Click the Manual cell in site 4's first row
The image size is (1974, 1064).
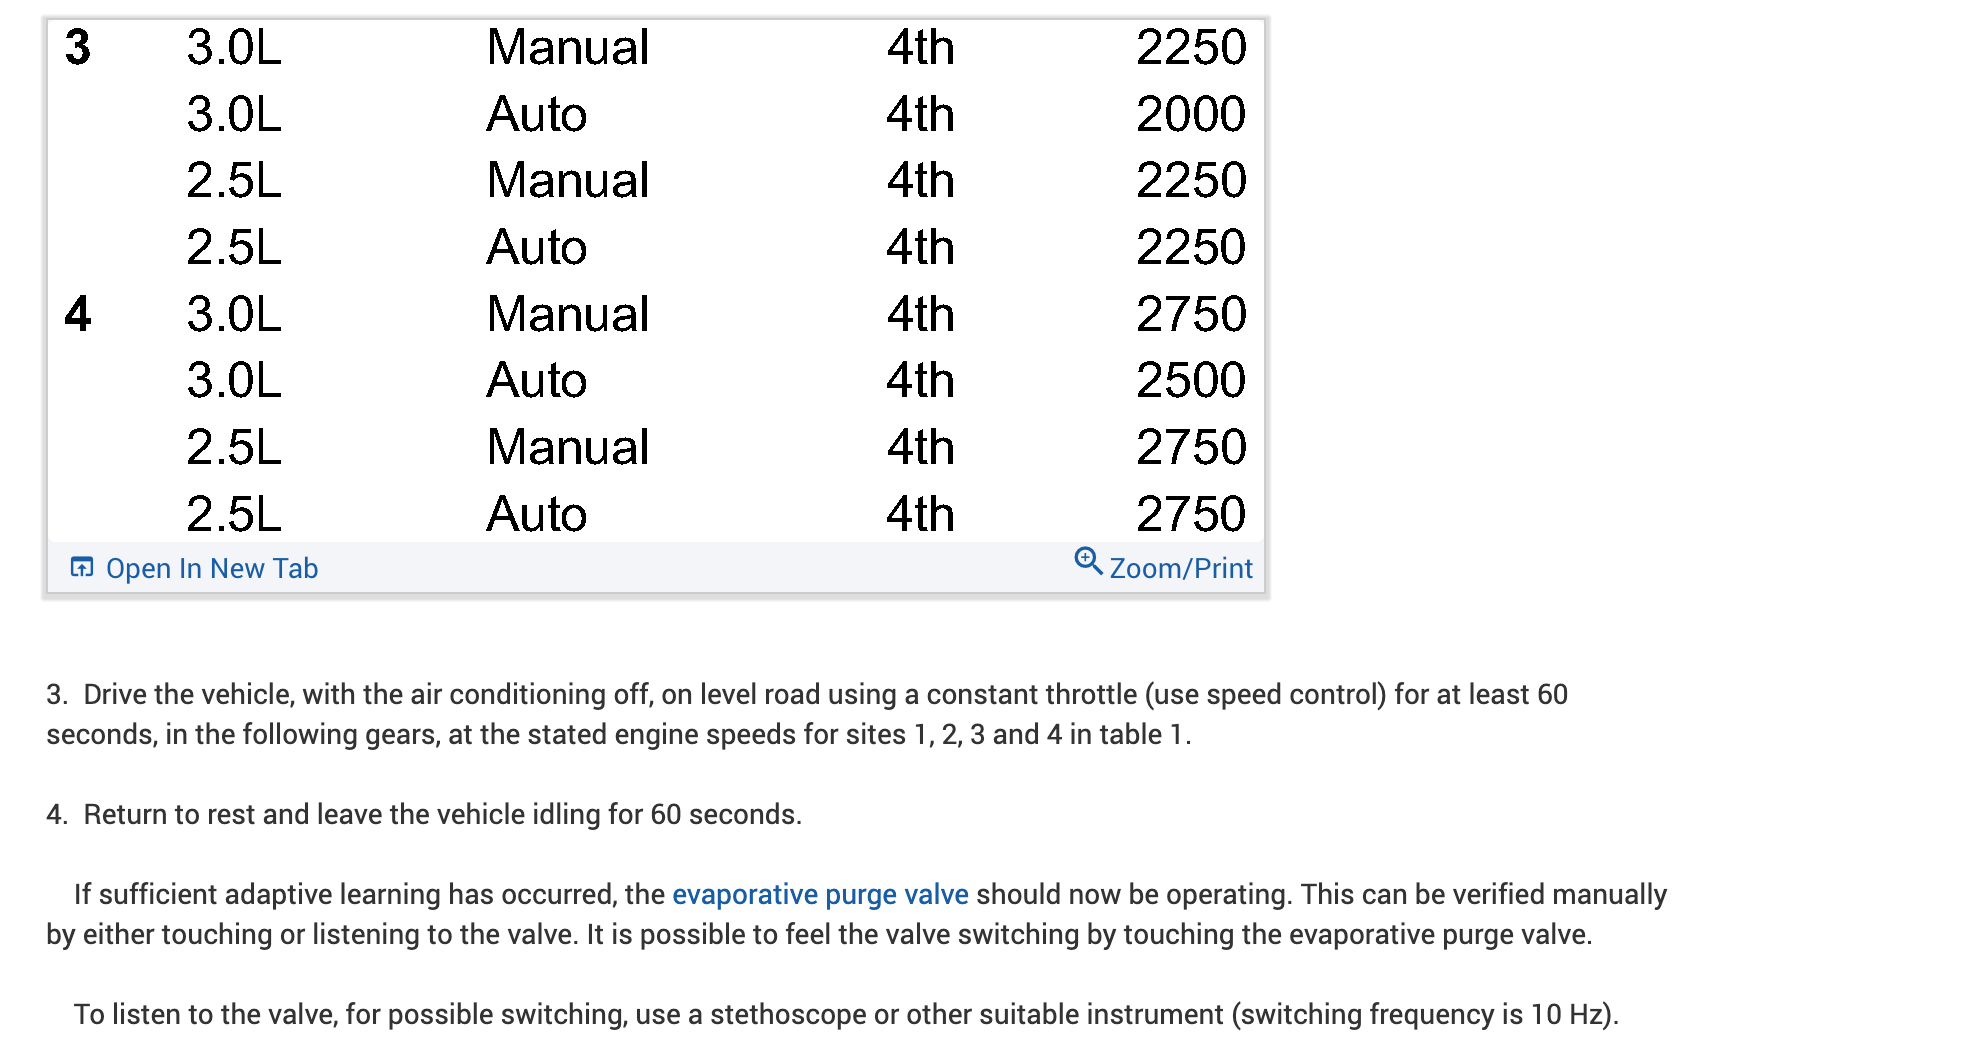[x=568, y=314]
